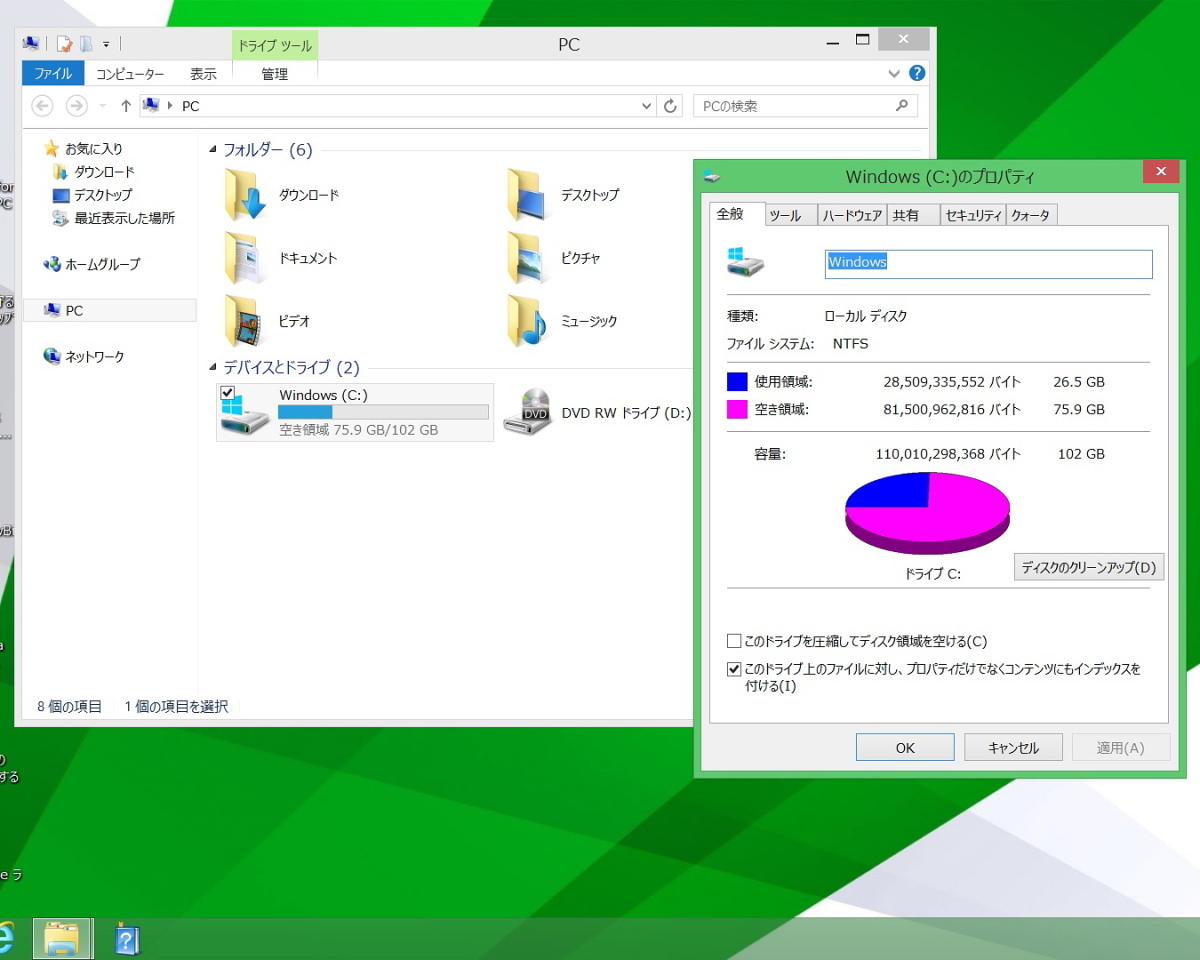The image size is (1200, 960).
Task: Open Explorer help question mark
Action: [917, 73]
